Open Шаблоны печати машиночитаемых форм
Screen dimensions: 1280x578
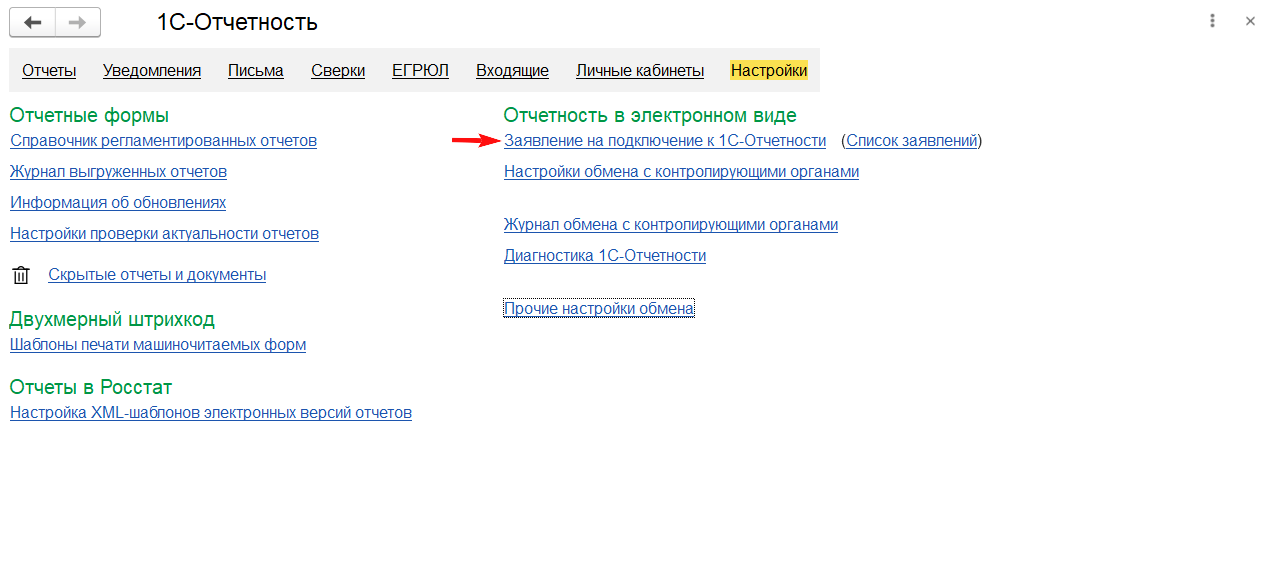(158, 345)
